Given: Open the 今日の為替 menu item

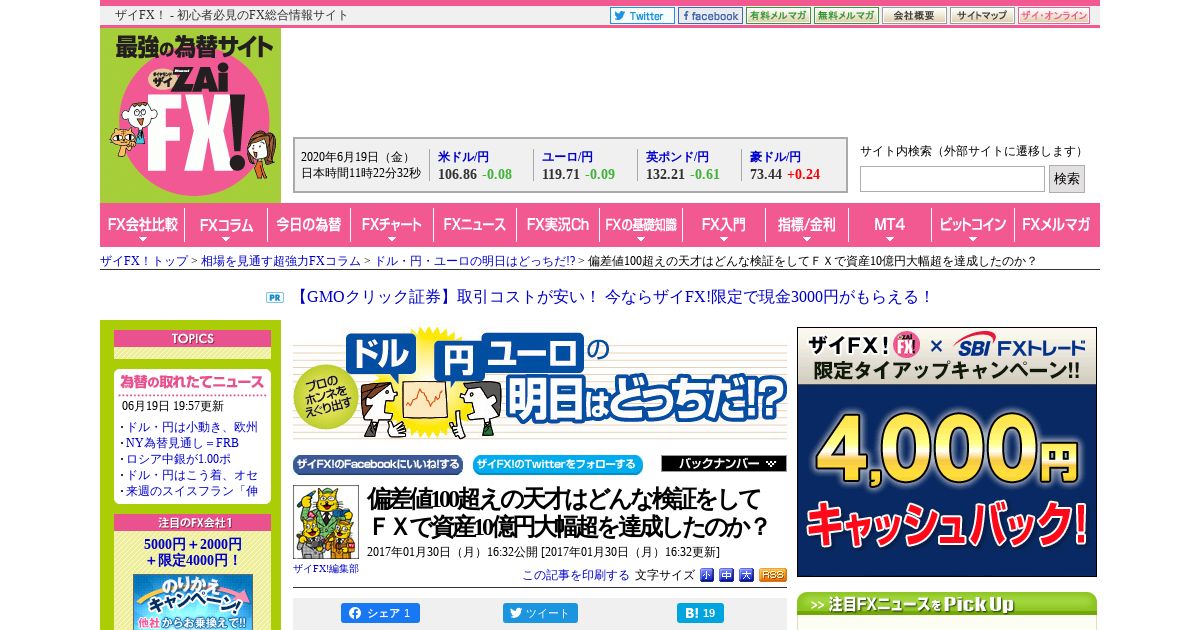Looking at the screenshot, I should (x=309, y=225).
